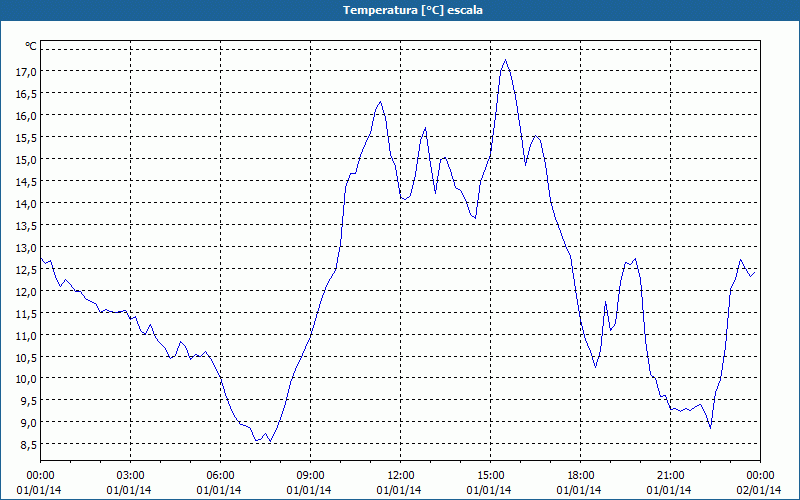
Task: Click the 21:00 time axis label
Action: [x=670, y=476]
